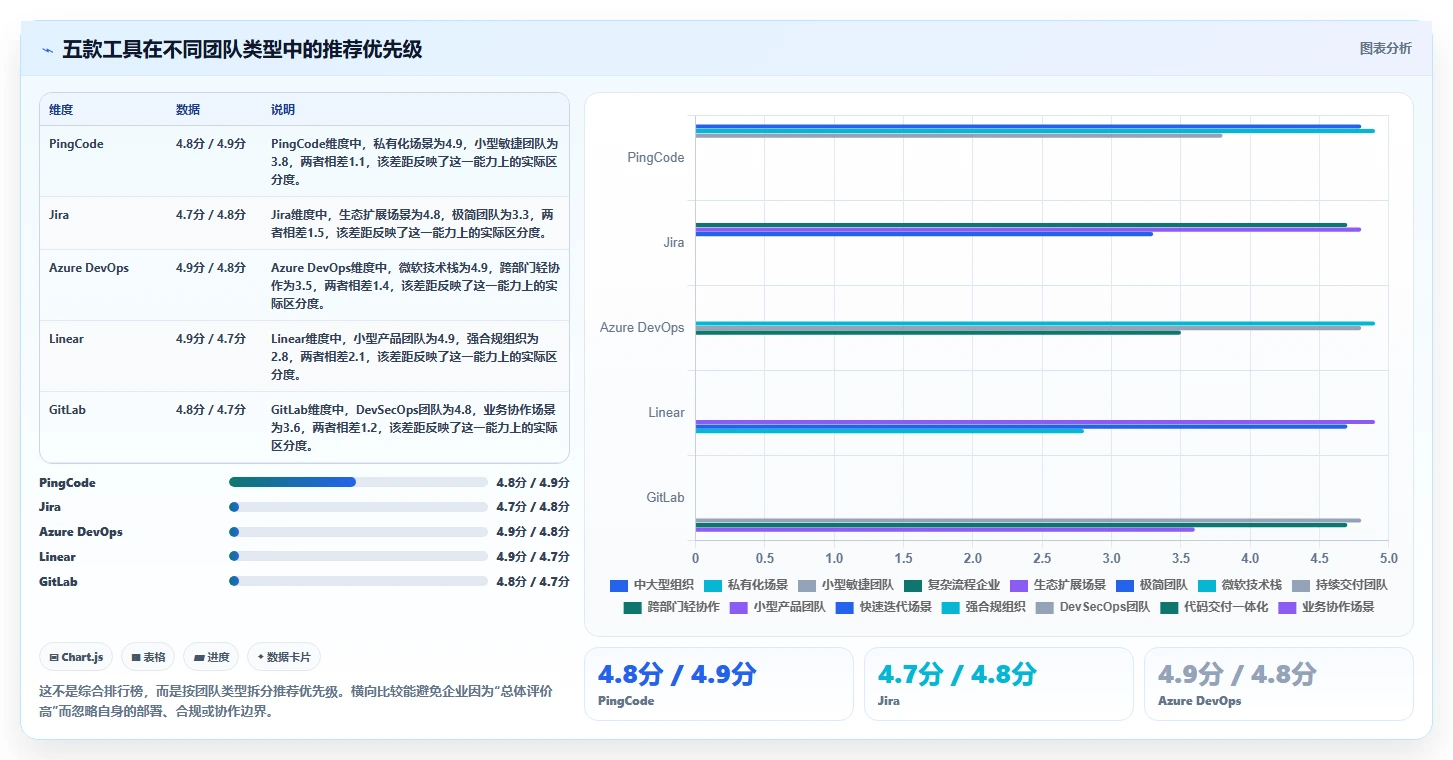Open the PingCode data card
Viewport: 1453px width, 760px height.
pyautogui.click(x=718, y=684)
